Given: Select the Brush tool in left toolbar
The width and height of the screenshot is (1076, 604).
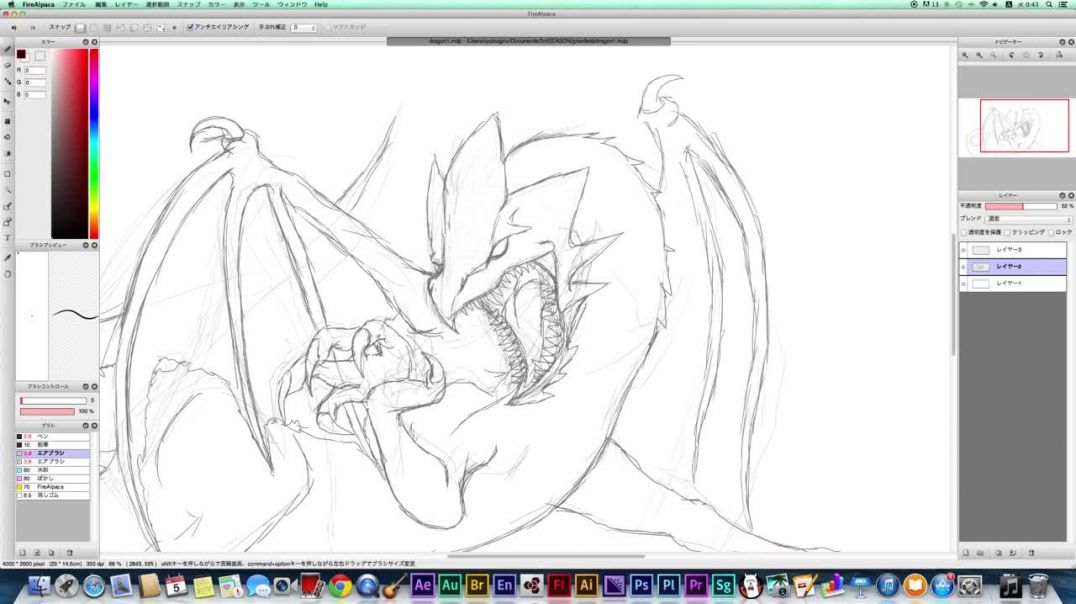Looking at the screenshot, I should coord(8,49).
